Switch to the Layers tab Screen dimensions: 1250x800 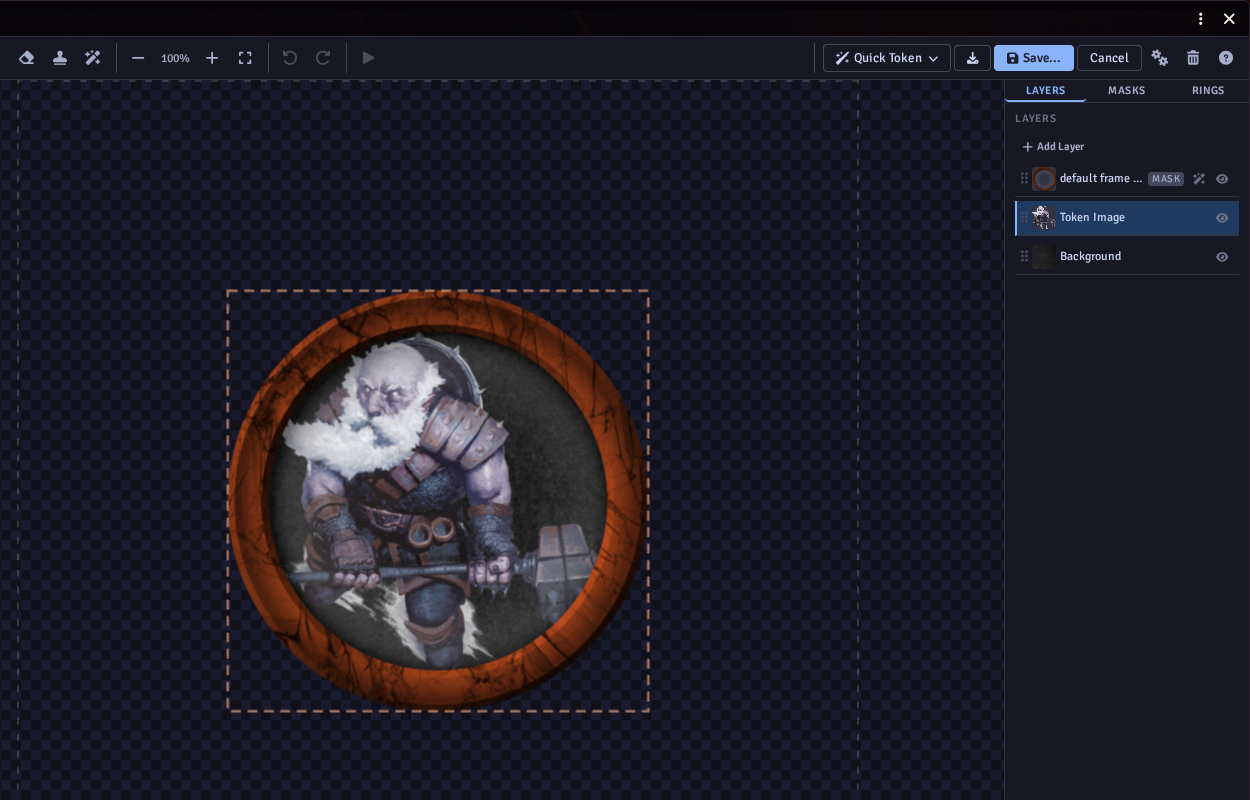(1046, 91)
